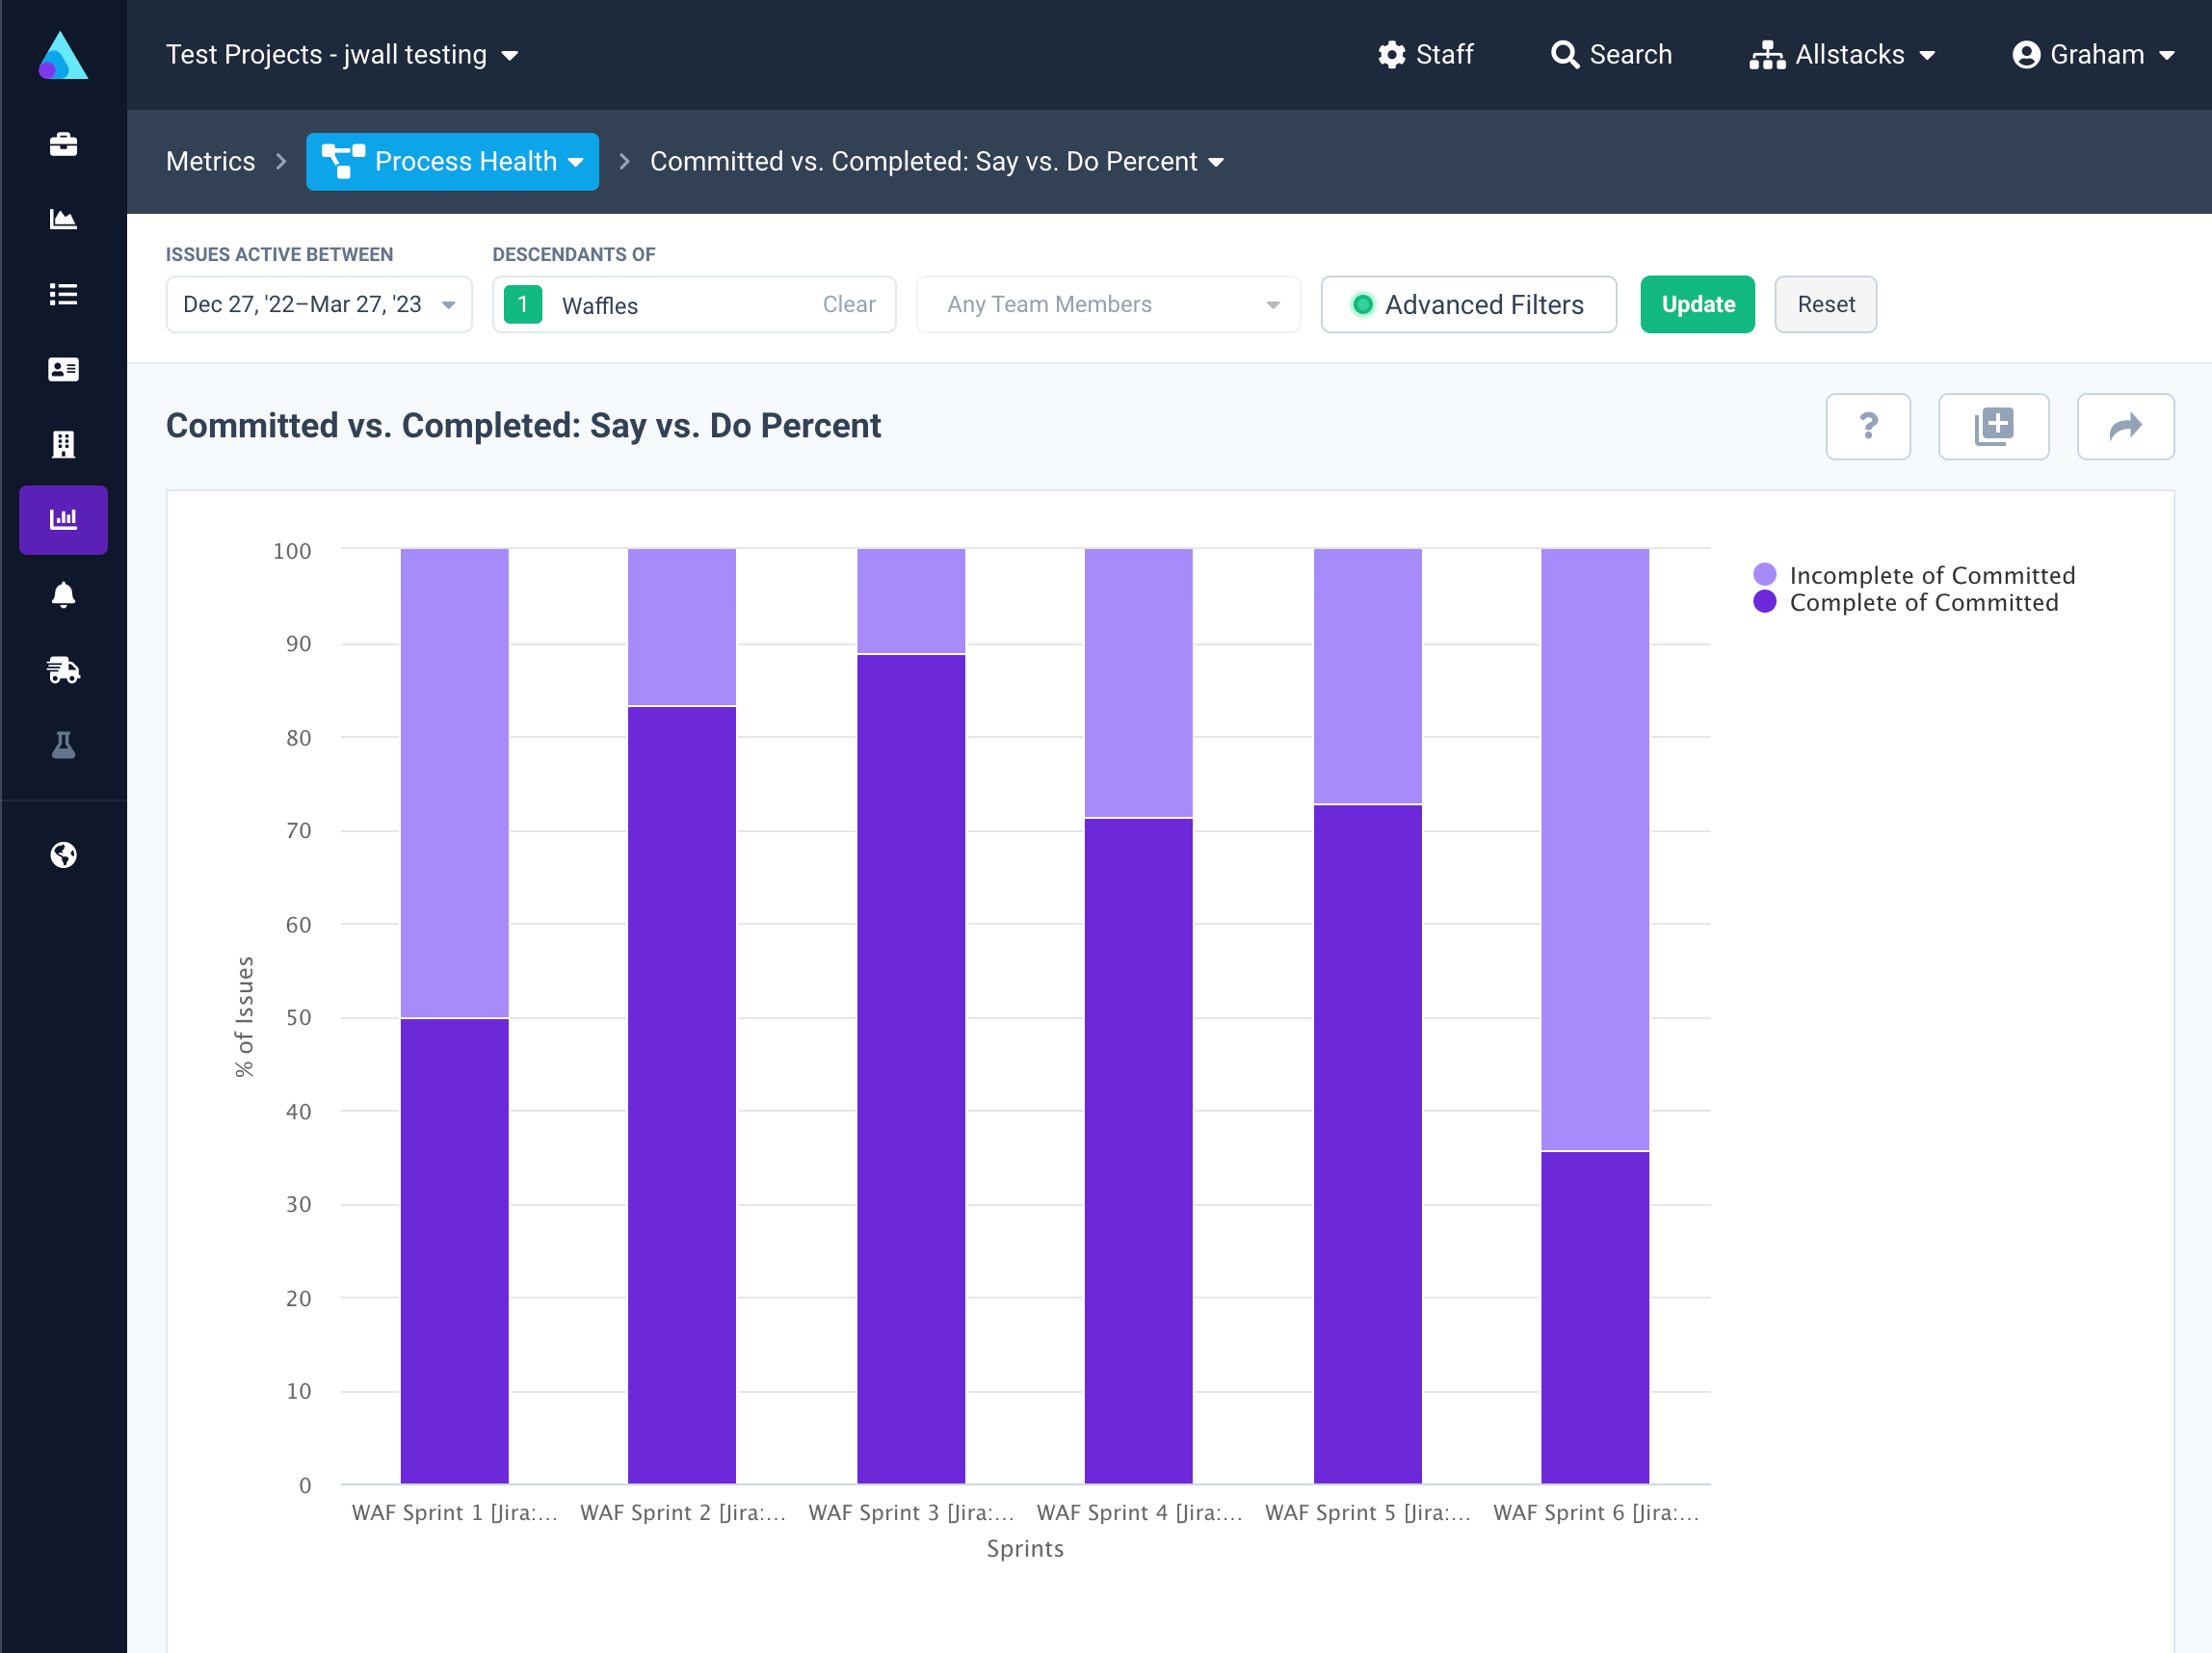The image size is (2212, 1653).
Task: Click the area chart sidebar icon
Action: click(63, 219)
